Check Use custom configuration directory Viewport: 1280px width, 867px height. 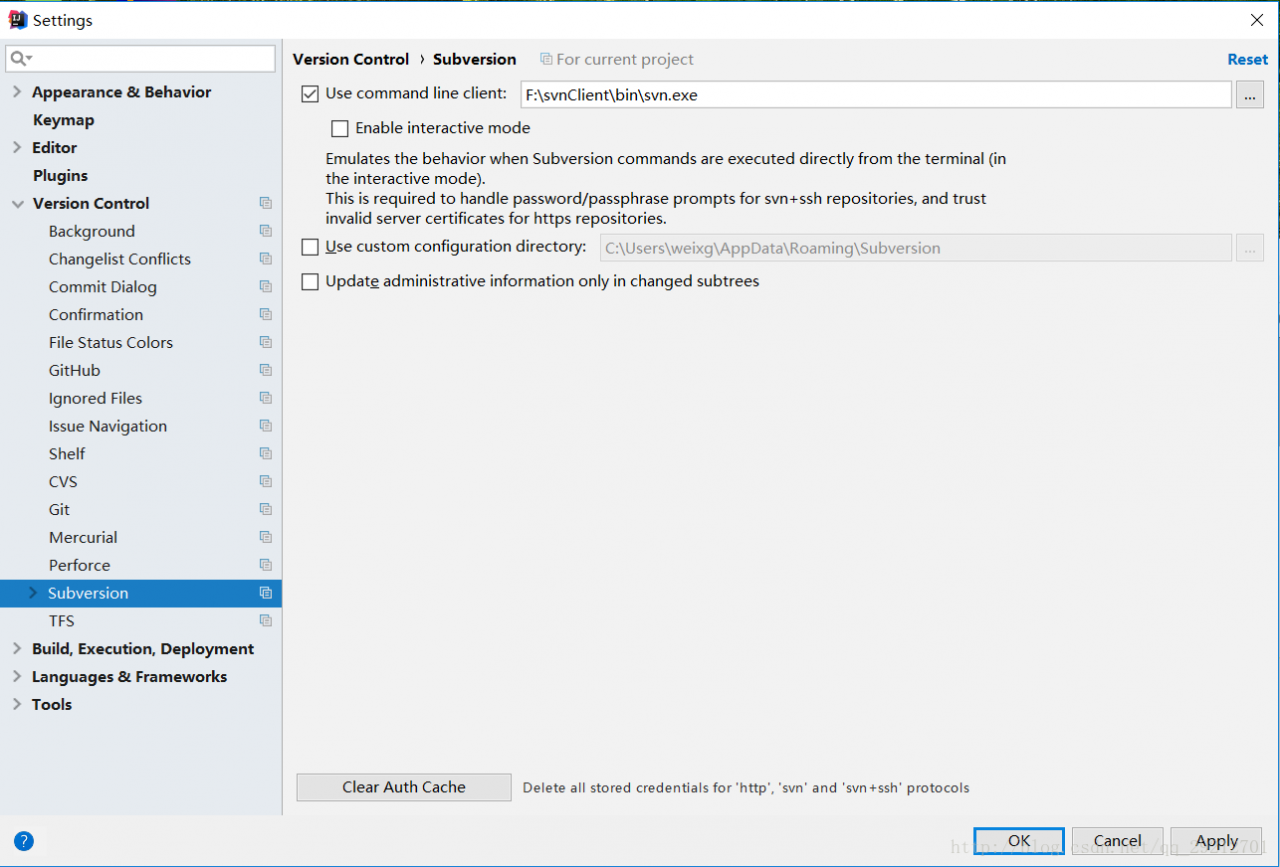[310, 247]
